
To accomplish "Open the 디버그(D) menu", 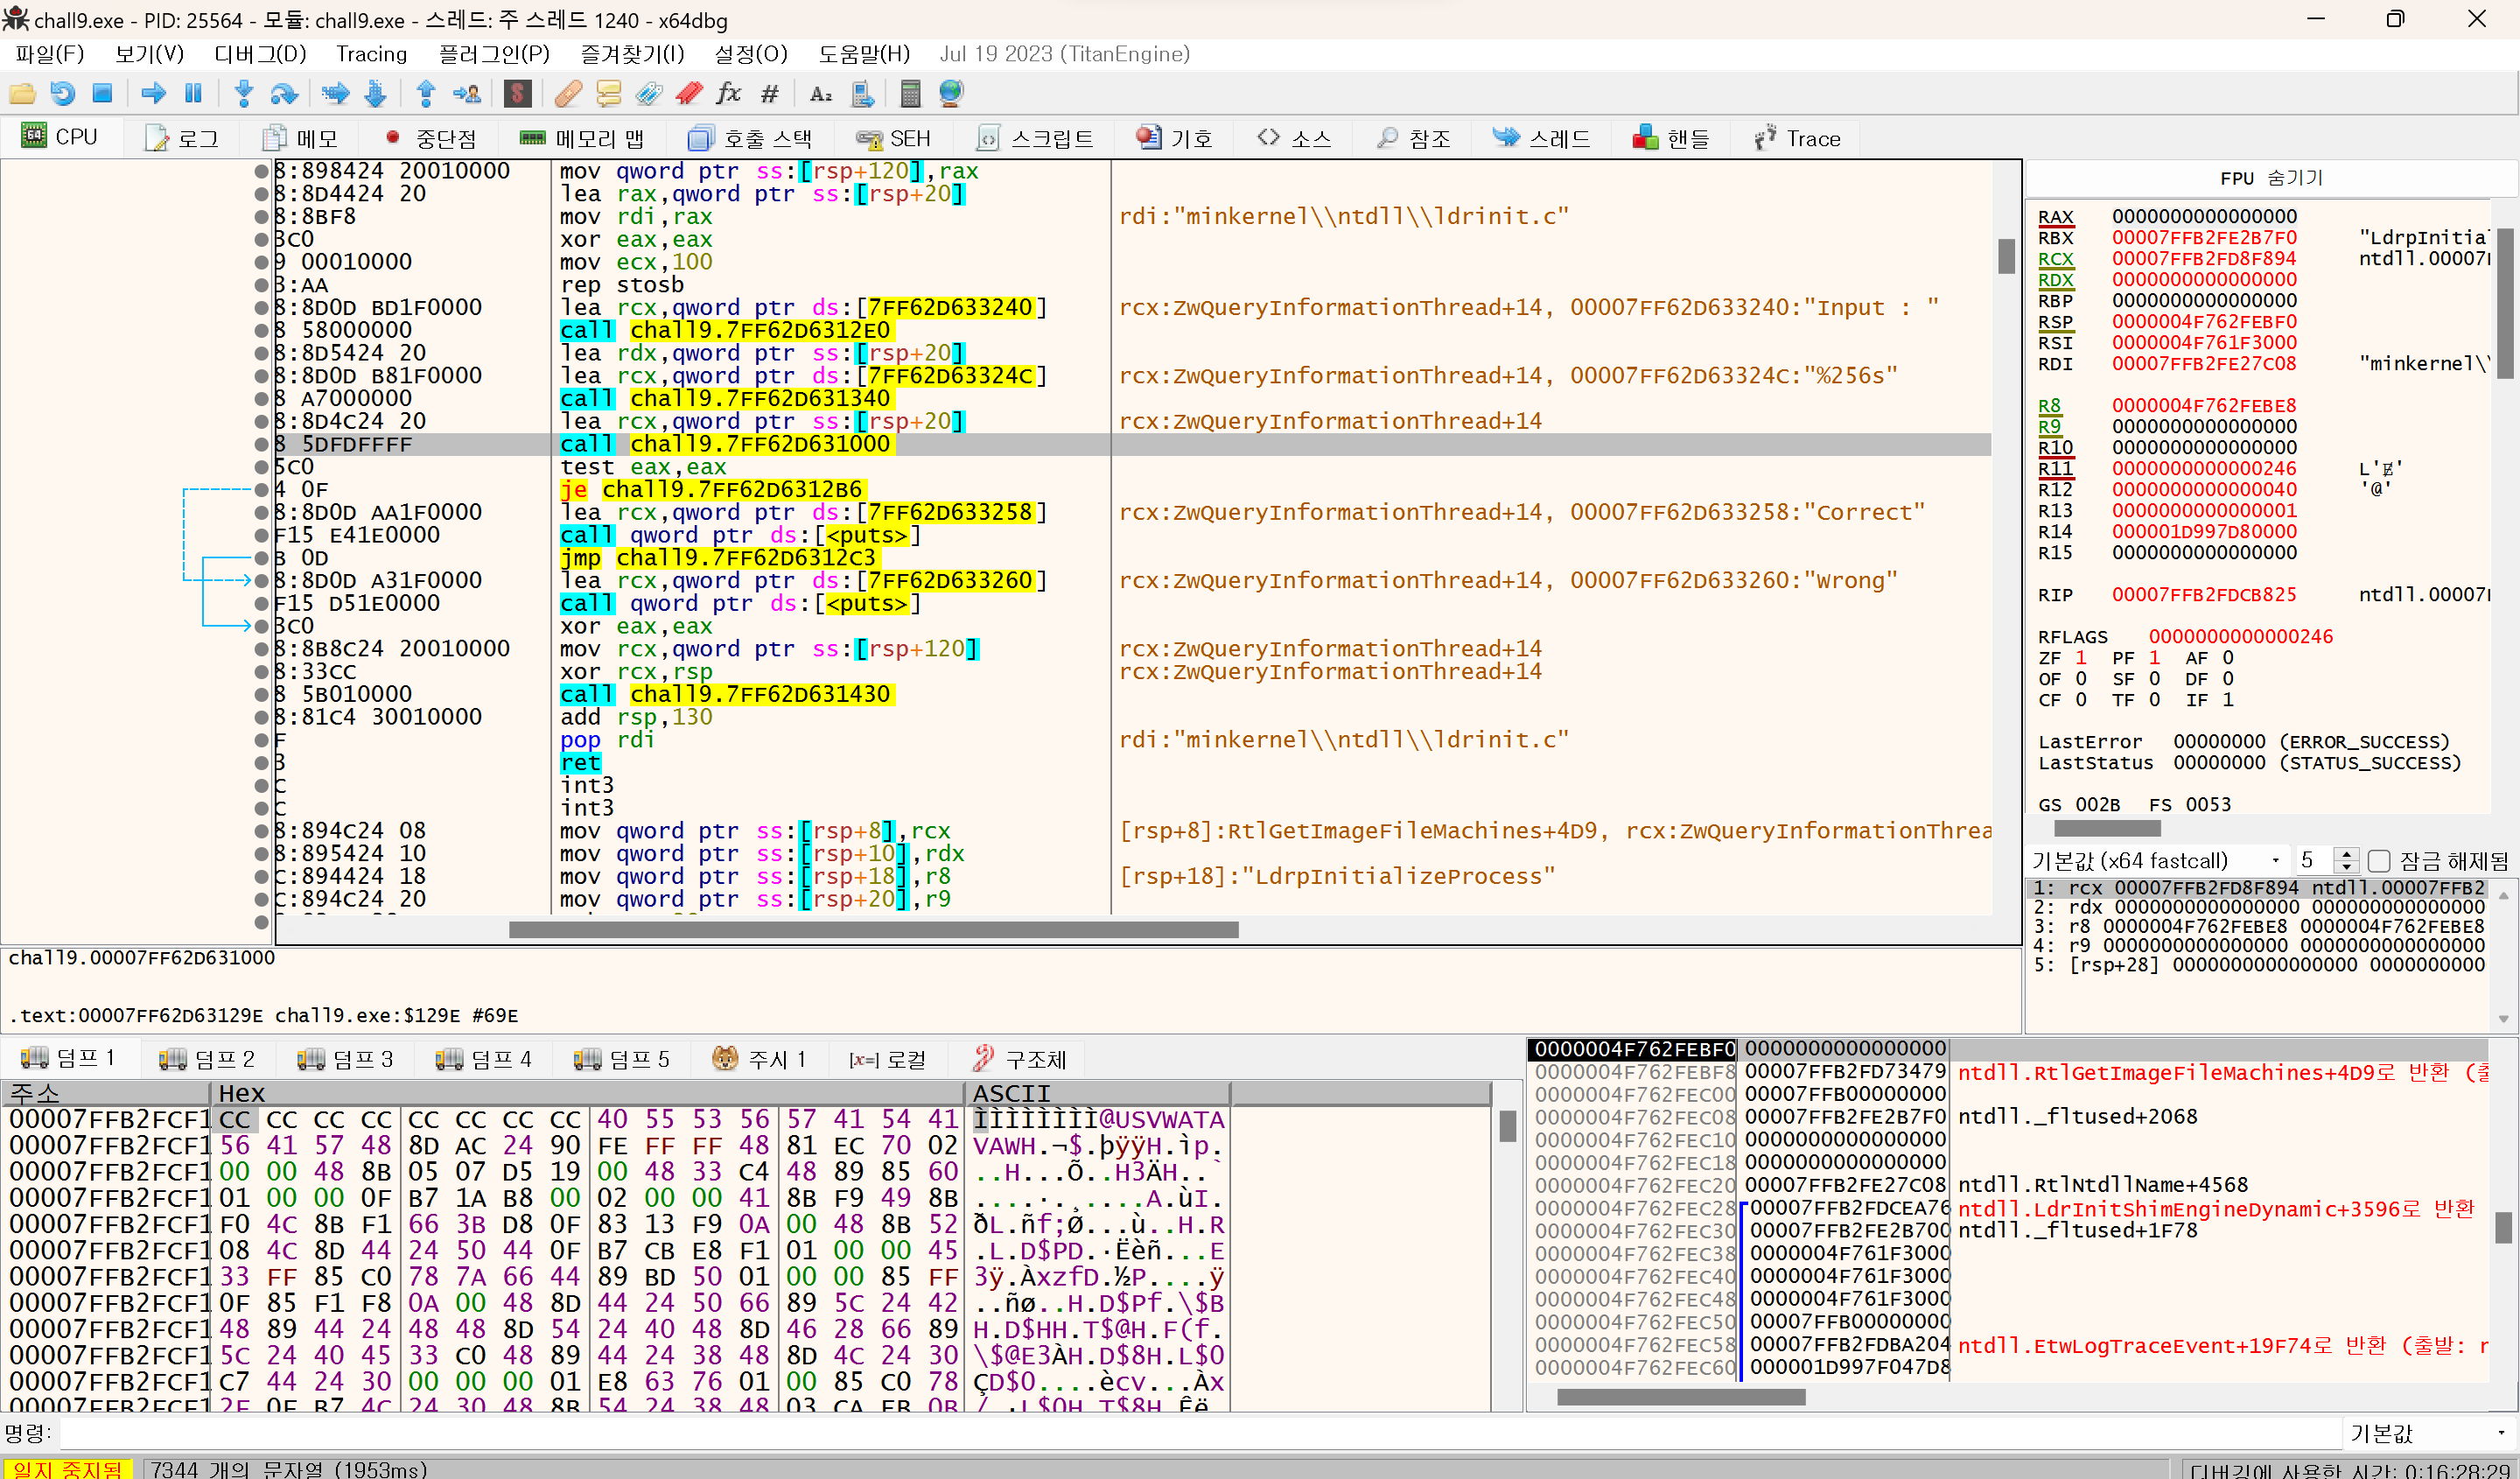I will tap(260, 54).
